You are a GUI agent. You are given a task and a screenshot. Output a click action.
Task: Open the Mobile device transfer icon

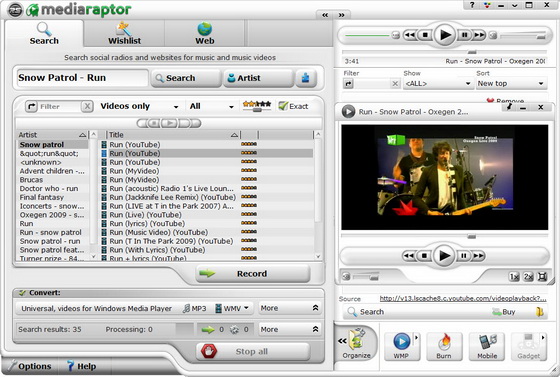pyautogui.click(x=488, y=346)
